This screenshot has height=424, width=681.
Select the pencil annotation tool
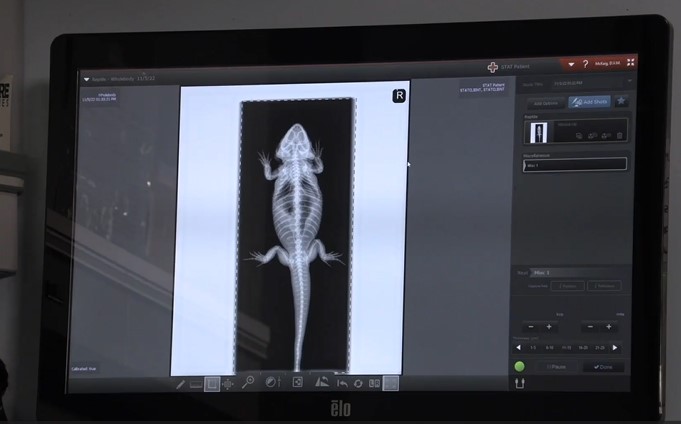181,384
